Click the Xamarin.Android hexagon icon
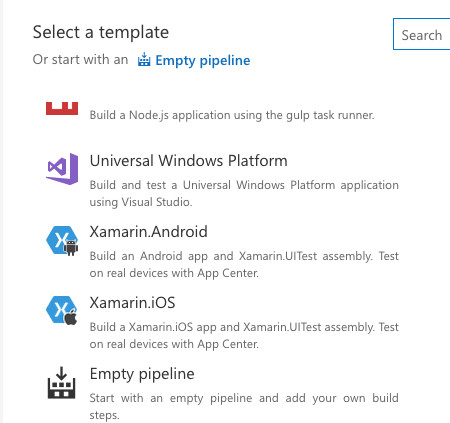 pos(62,241)
